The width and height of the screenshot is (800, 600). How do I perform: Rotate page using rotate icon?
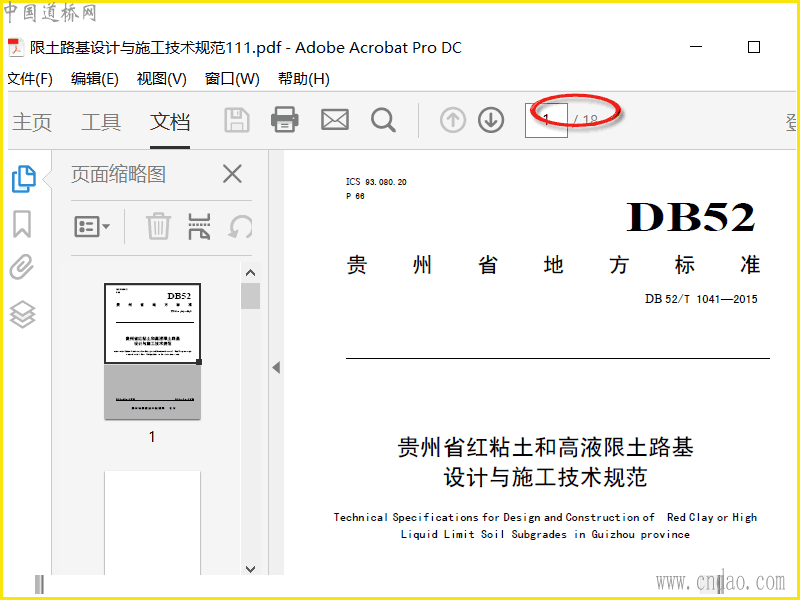pyautogui.click(x=240, y=227)
